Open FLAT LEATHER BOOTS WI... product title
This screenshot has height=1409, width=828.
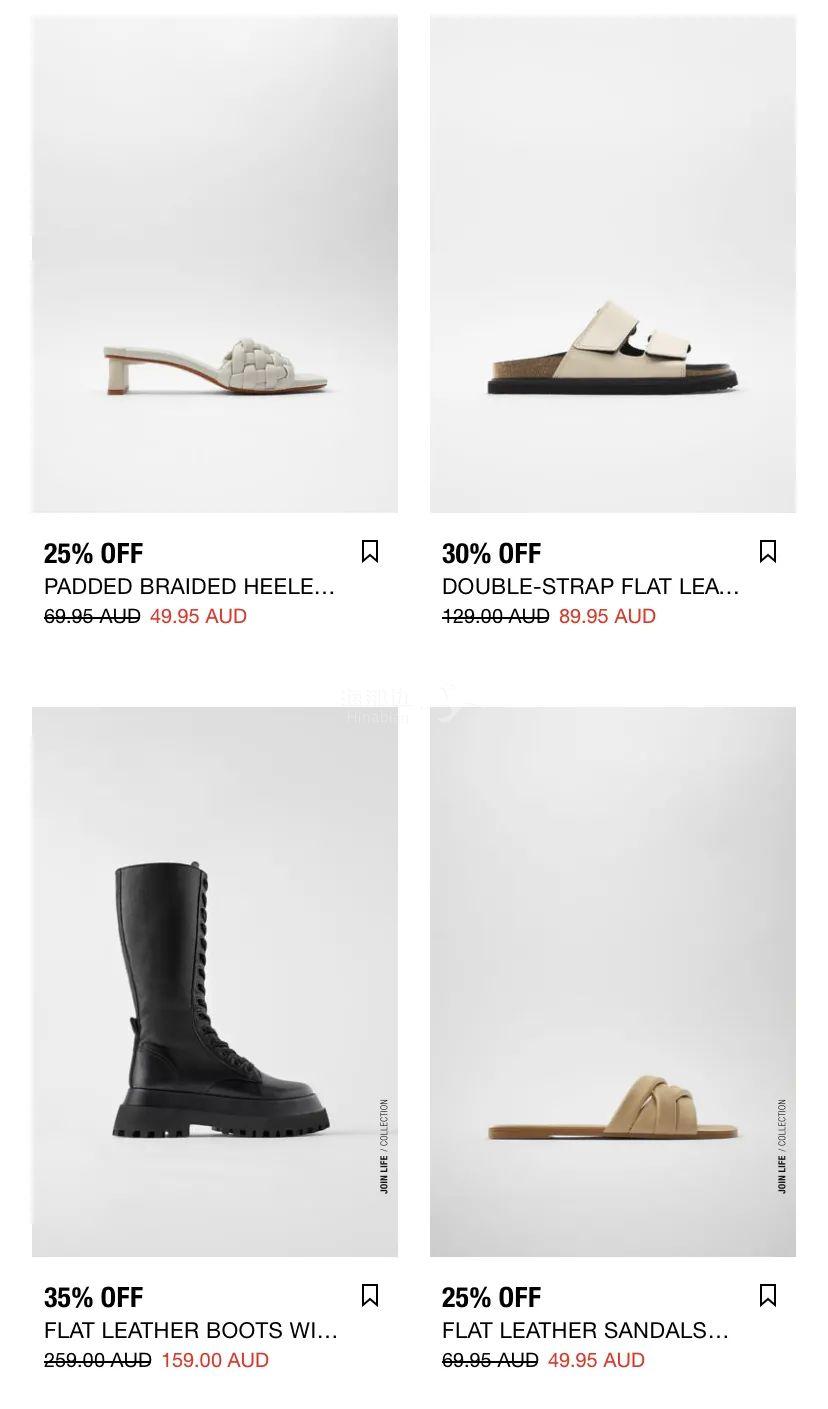click(x=191, y=1330)
